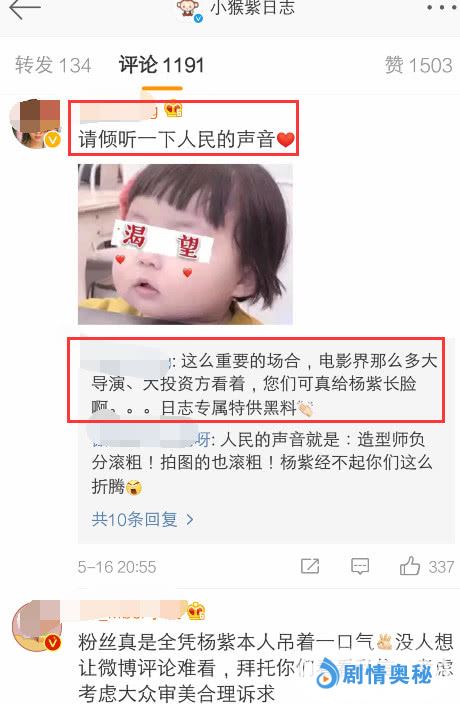Tap the reply starting with 这么重要的场合

click(264, 384)
